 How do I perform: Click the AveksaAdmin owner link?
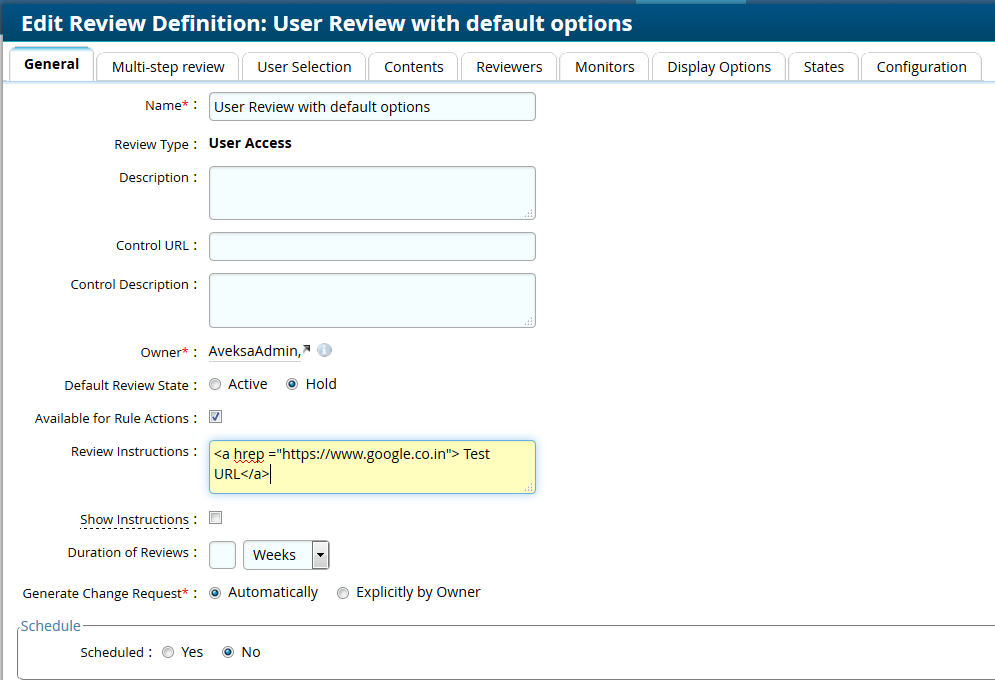point(250,350)
